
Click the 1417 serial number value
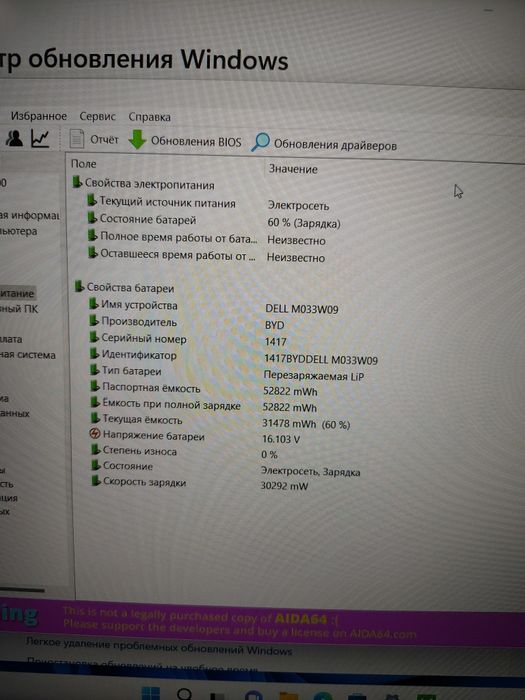(x=275, y=342)
